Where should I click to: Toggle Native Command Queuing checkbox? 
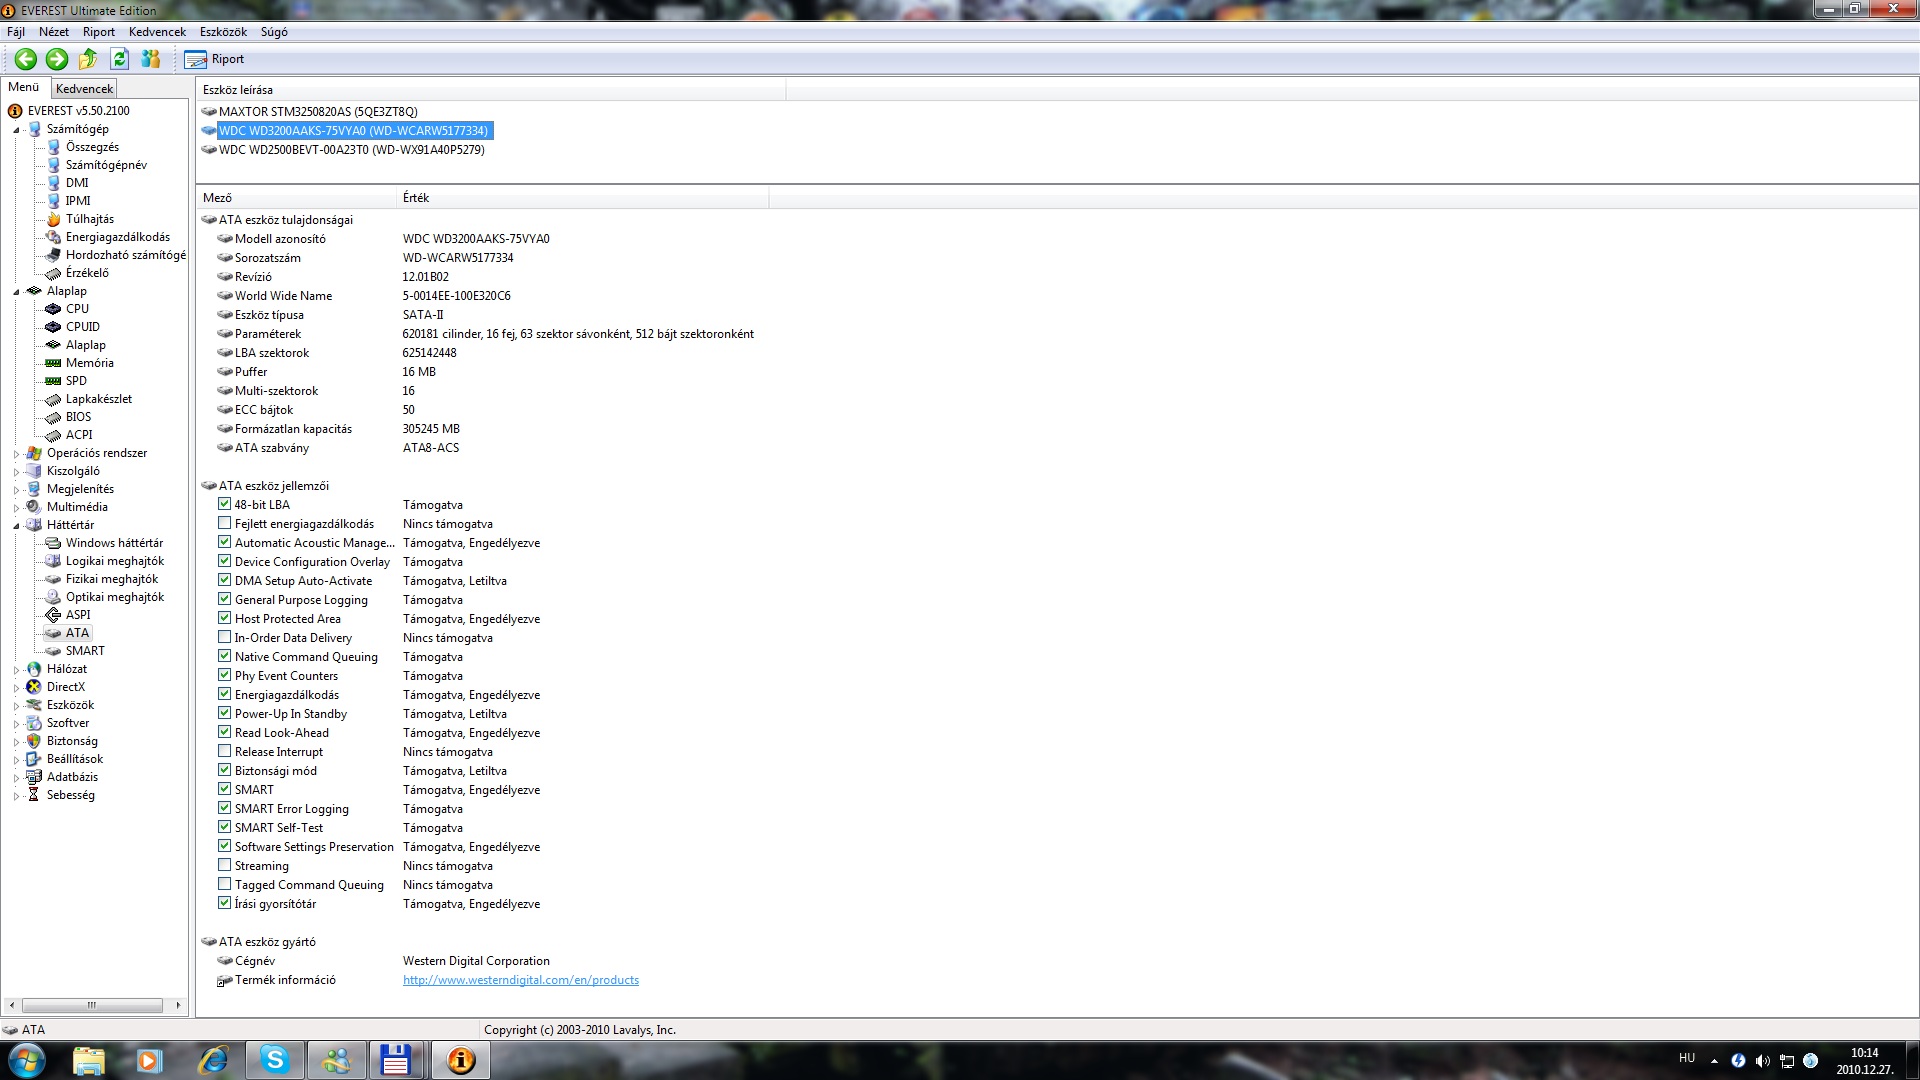click(x=225, y=656)
